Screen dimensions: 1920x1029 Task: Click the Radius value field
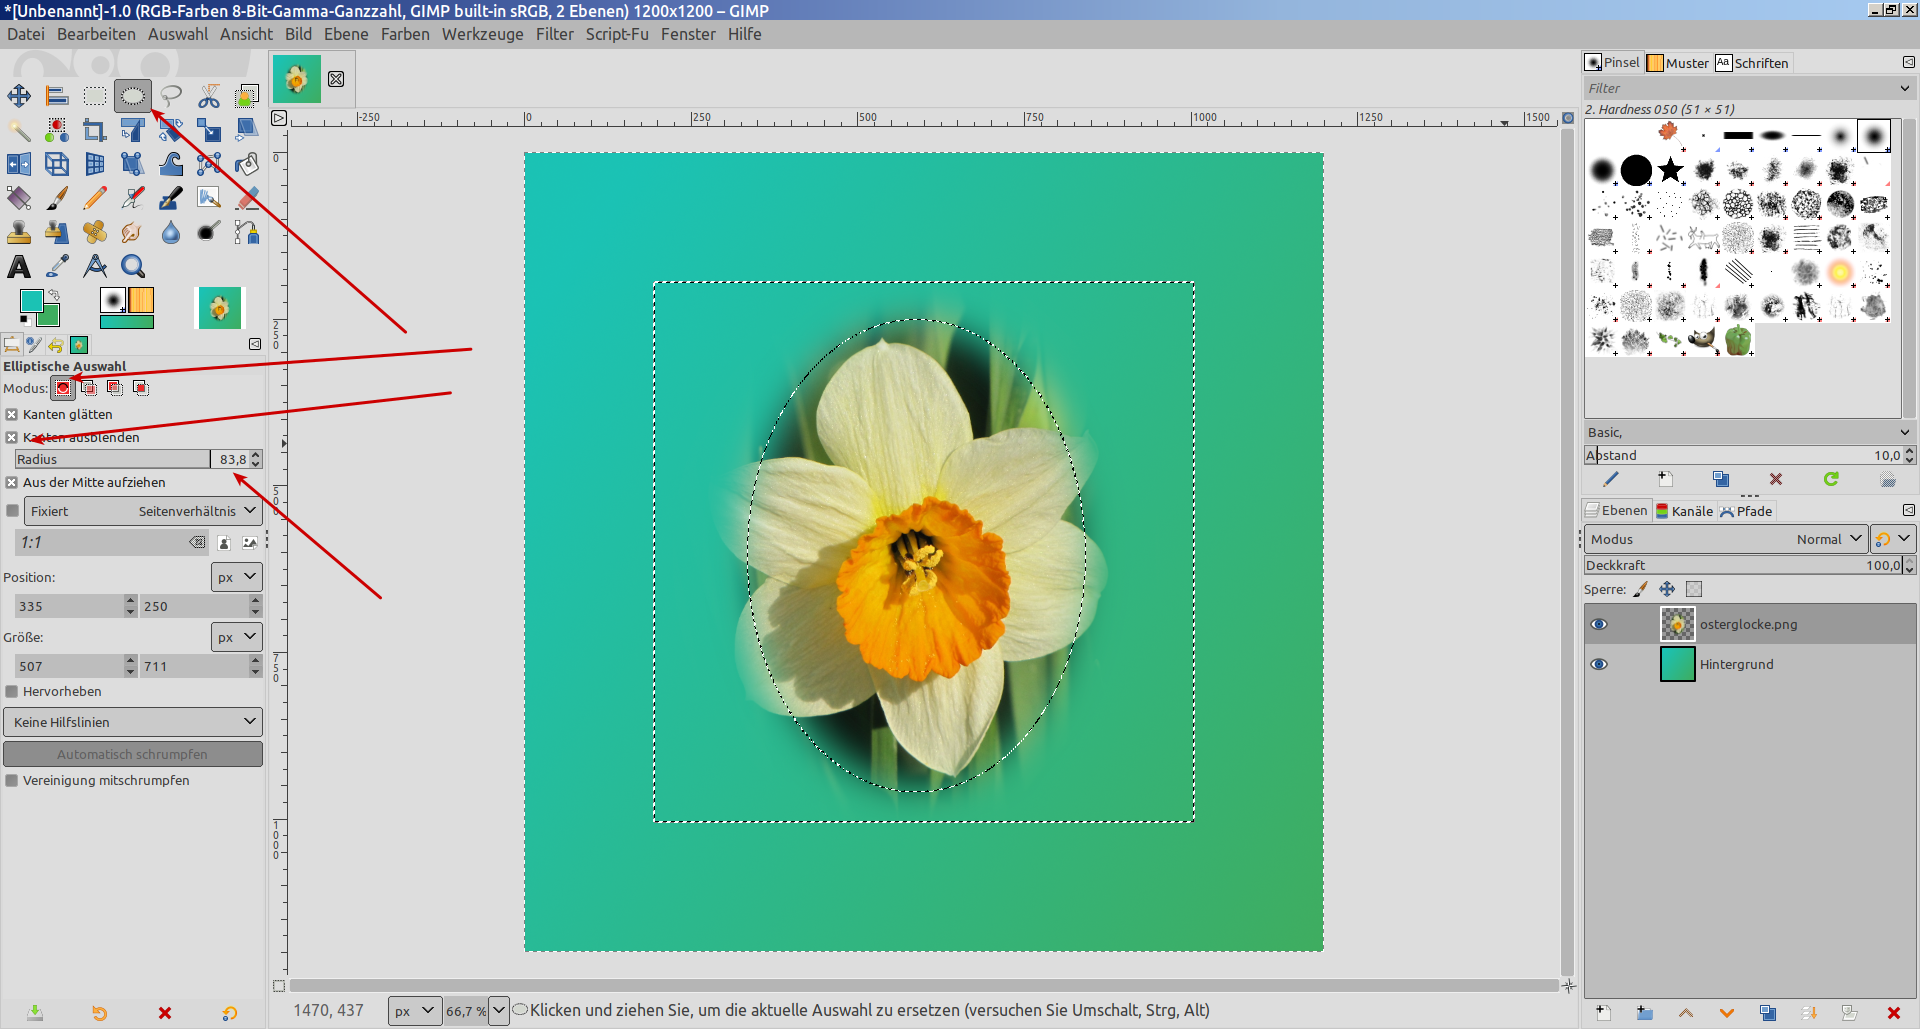232,459
